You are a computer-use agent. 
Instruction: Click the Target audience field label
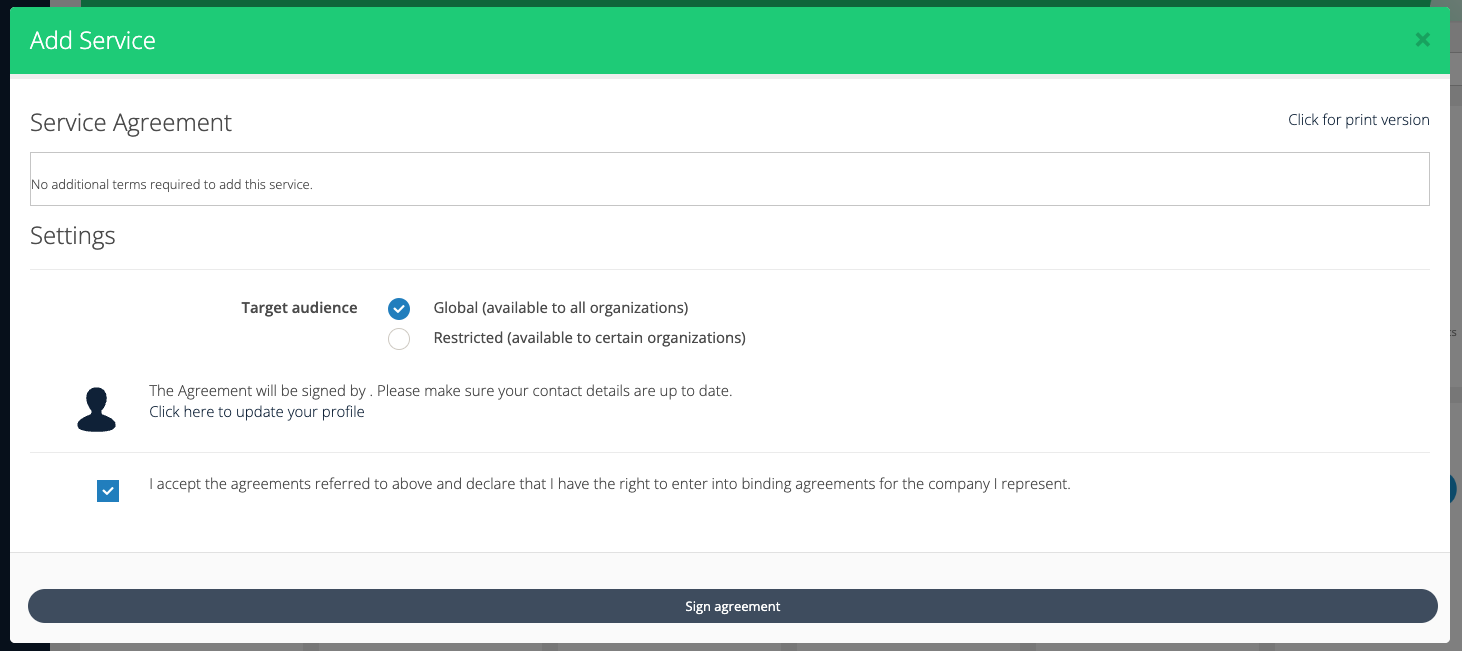(x=299, y=308)
